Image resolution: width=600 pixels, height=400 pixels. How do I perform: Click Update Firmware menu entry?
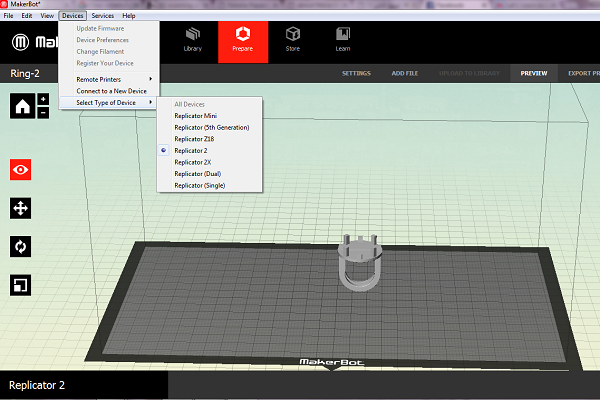109,28
